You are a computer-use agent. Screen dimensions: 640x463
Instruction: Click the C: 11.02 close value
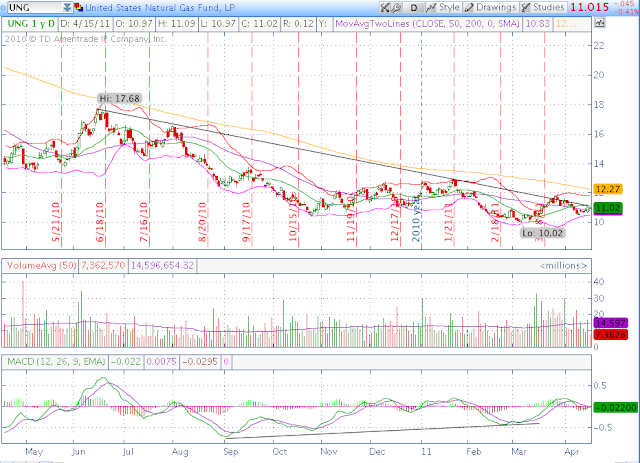pyautogui.click(x=260, y=24)
